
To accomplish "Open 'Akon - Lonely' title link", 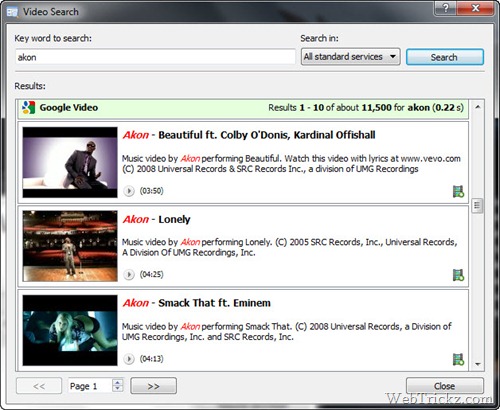I will pos(157,219).
